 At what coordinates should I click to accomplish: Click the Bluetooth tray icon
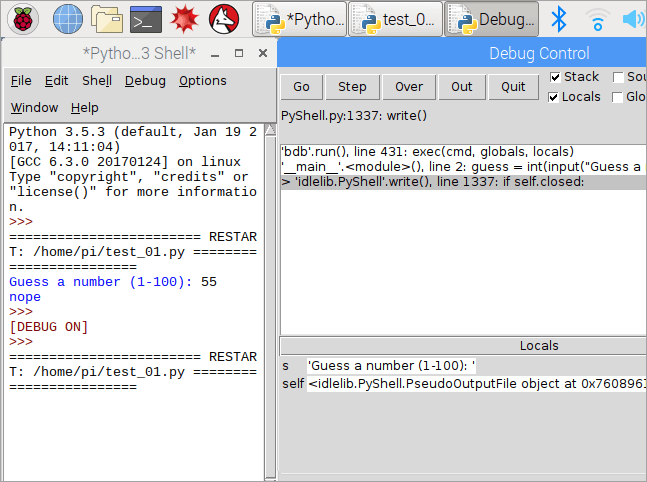(559, 19)
